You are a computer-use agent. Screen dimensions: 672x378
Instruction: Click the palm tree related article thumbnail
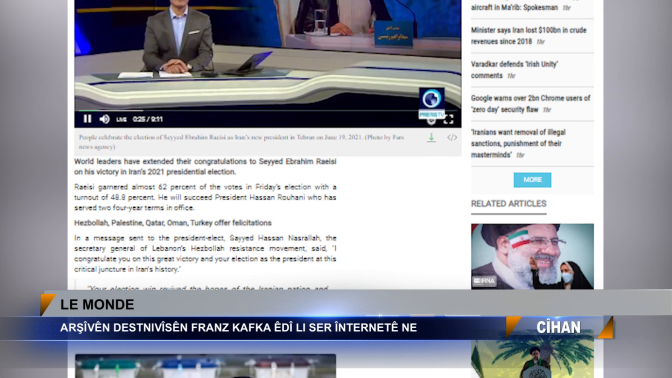tap(532, 359)
